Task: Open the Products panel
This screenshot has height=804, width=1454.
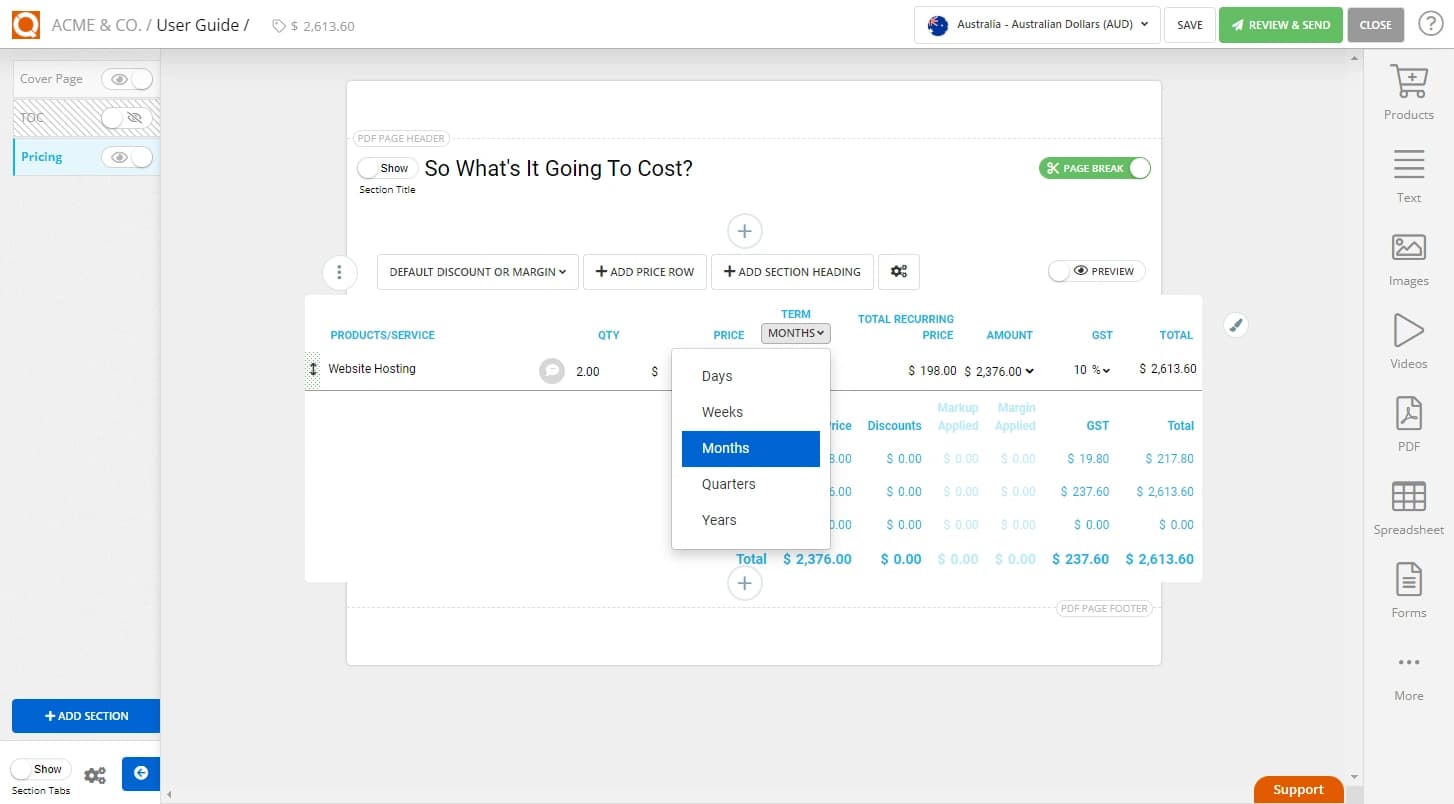Action: (1408, 90)
